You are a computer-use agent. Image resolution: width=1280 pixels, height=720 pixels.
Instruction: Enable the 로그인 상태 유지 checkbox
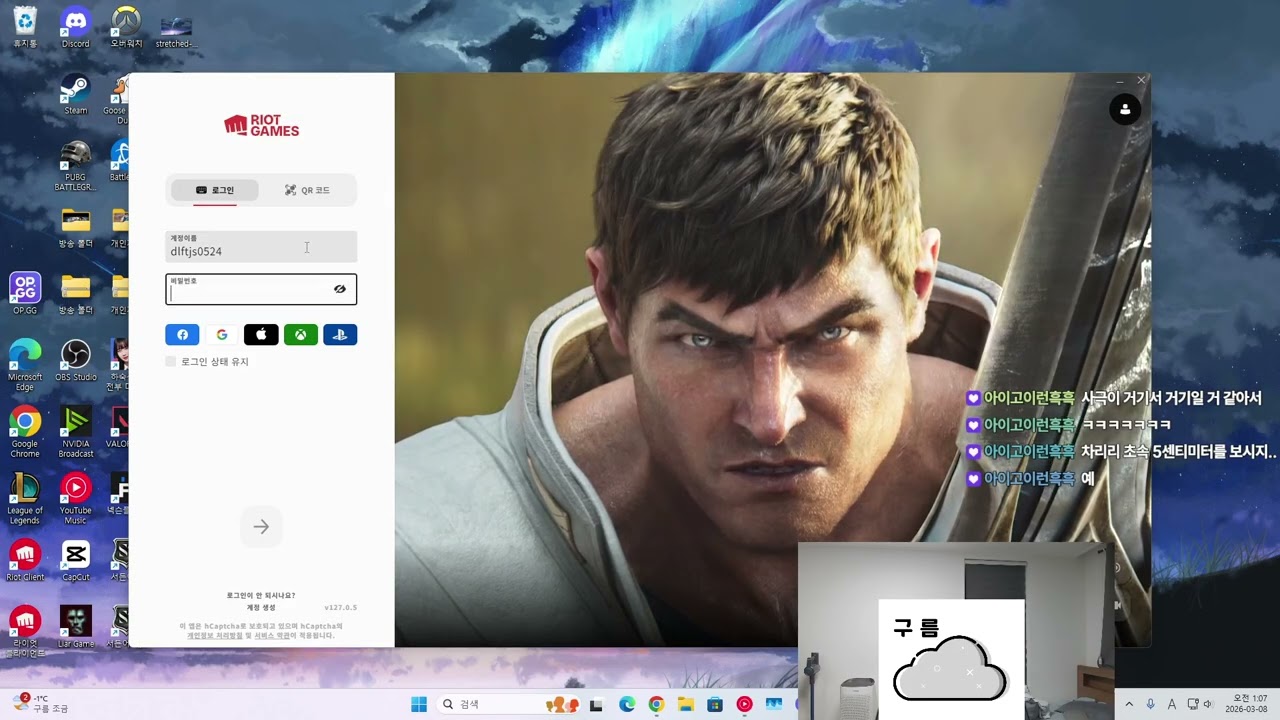(171, 361)
